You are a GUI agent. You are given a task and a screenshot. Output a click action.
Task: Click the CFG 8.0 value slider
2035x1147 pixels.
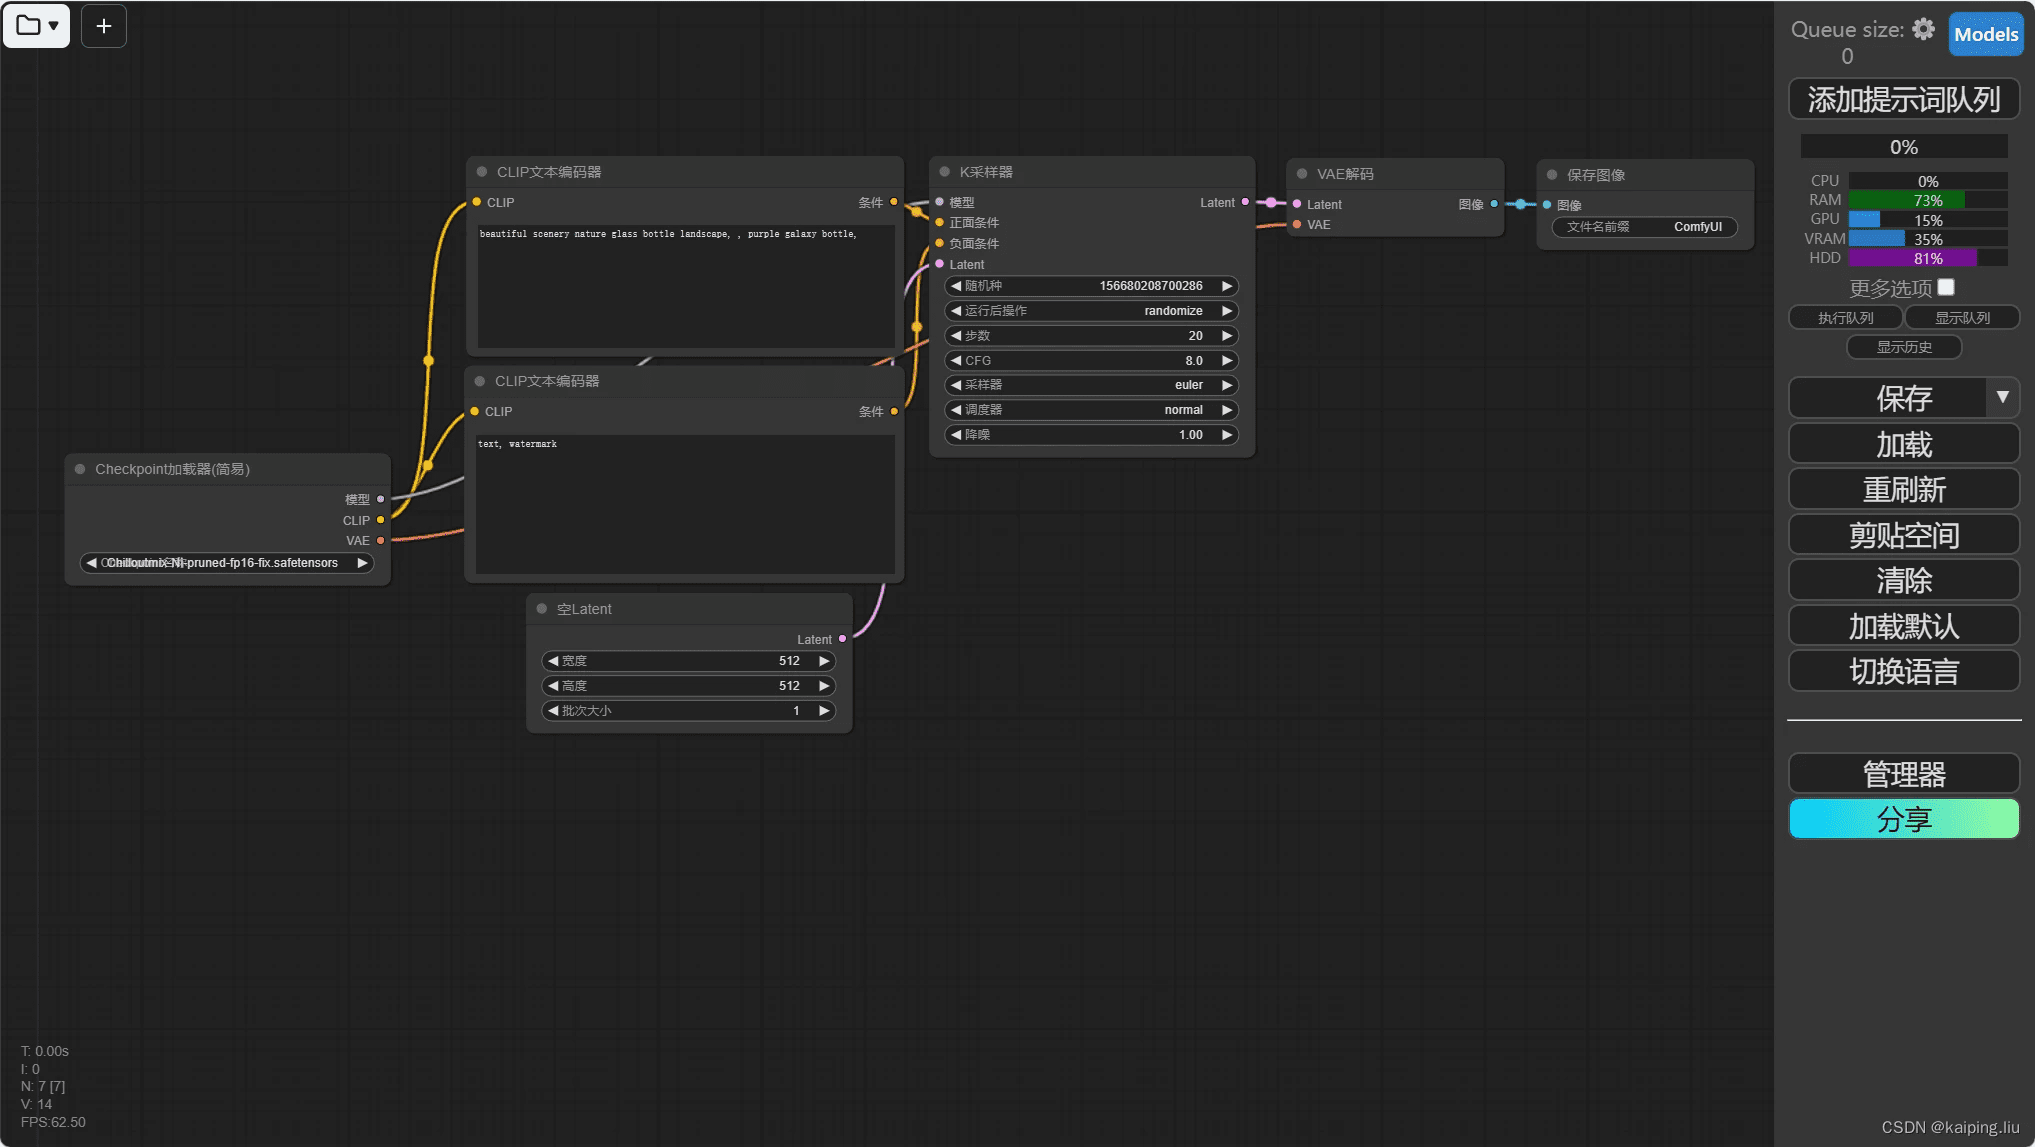pos(1091,361)
